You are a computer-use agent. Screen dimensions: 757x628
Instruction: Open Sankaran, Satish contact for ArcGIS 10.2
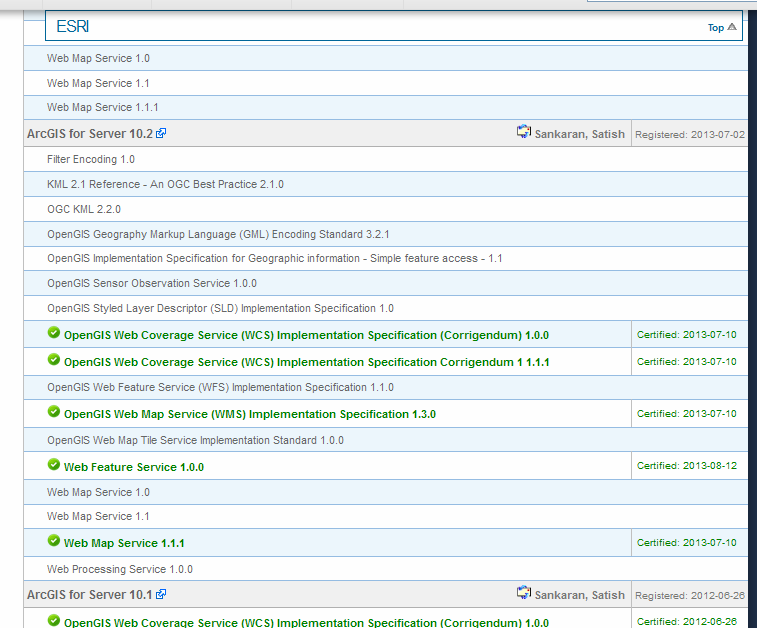click(579, 134)
